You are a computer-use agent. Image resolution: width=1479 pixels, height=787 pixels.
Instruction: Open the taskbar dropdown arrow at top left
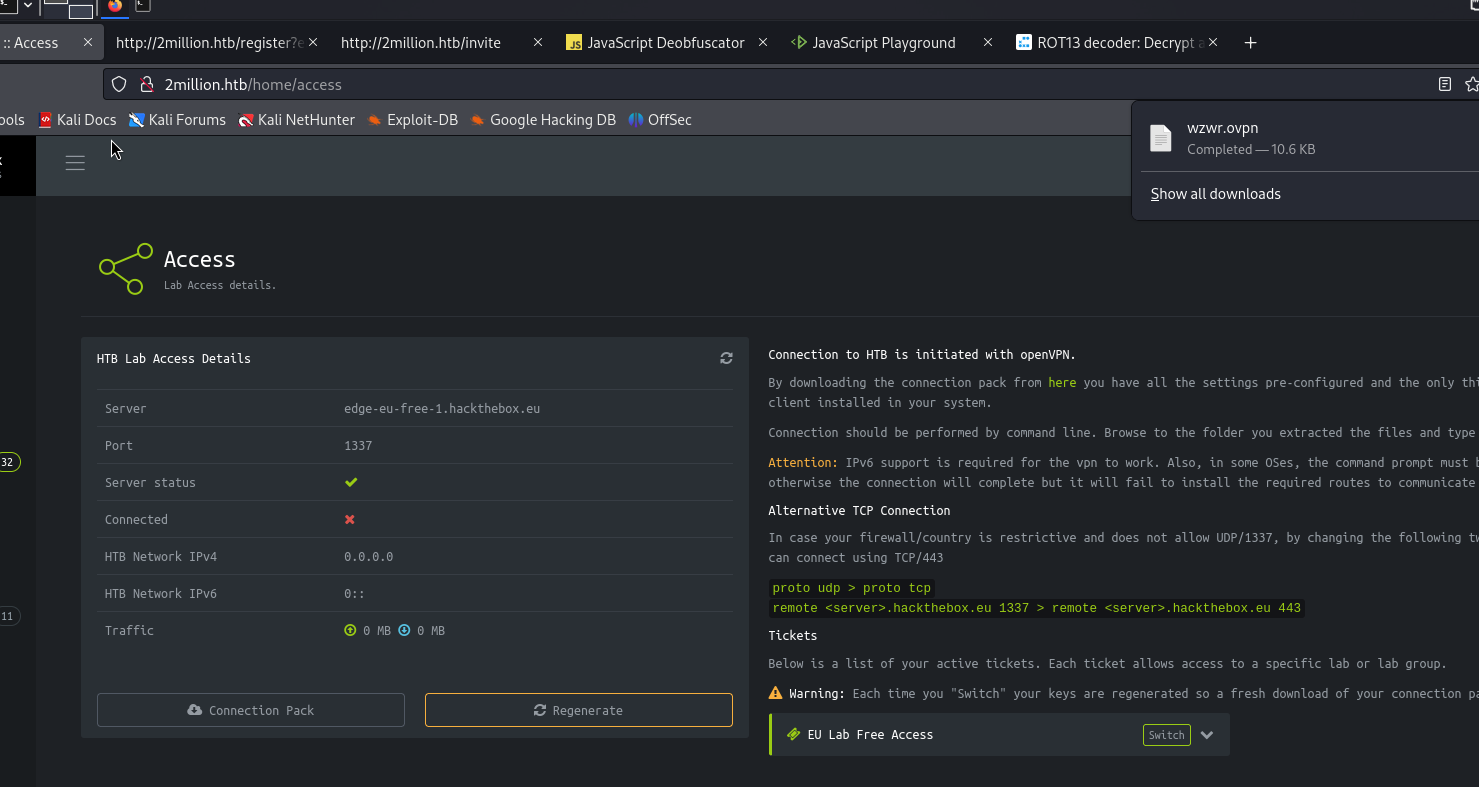pos(28,6)
